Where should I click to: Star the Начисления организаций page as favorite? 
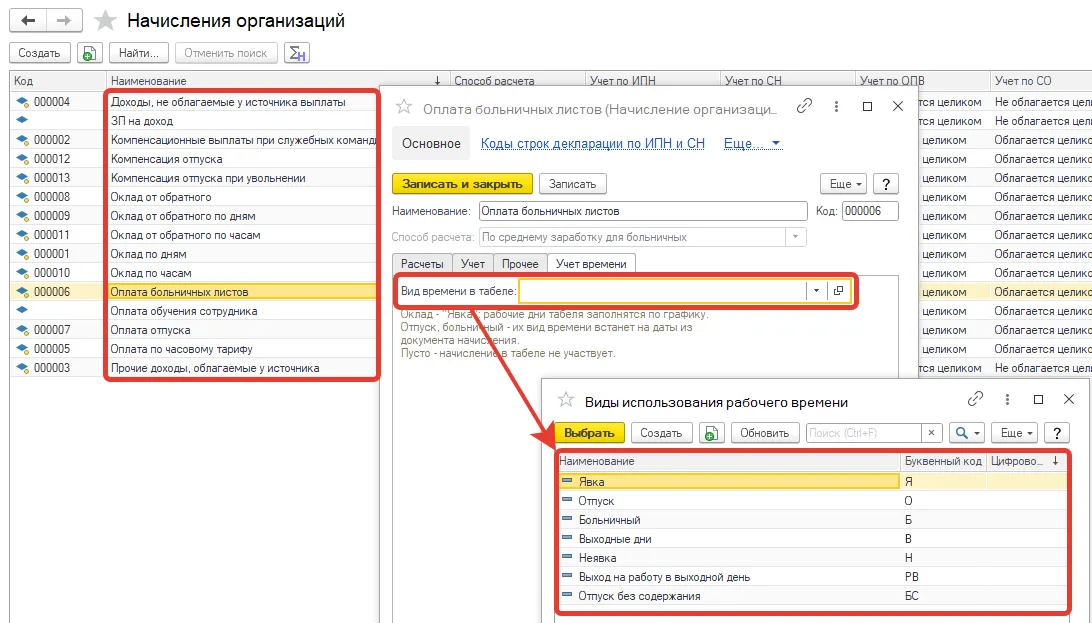pyautogui.click(x=105, y=20)
